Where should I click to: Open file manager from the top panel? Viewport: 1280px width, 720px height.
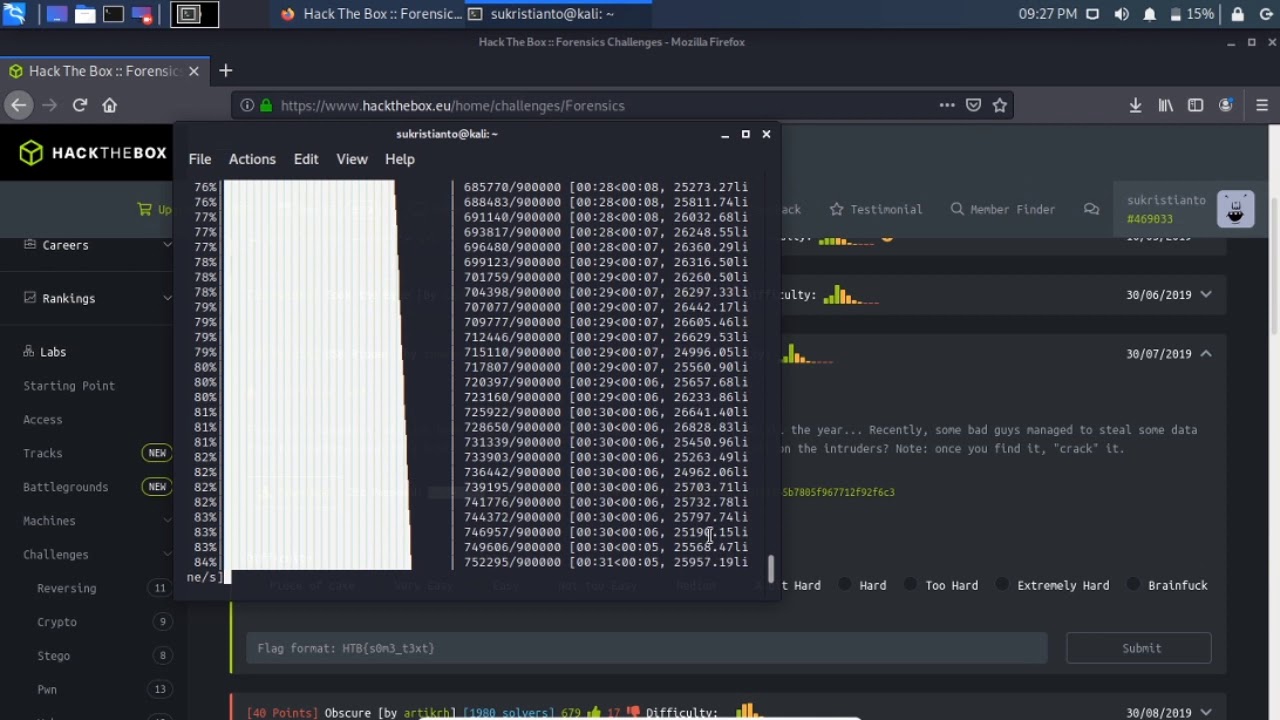pos(85,14)
